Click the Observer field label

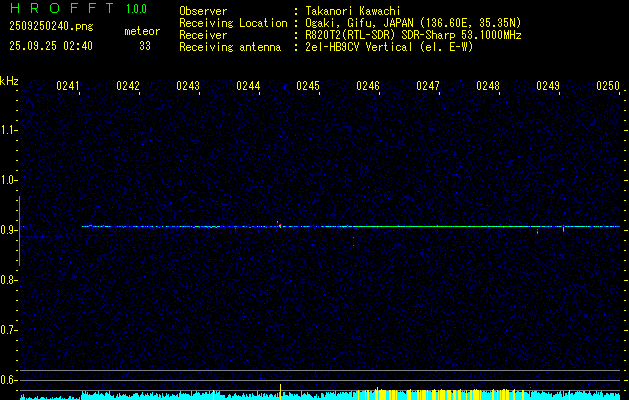(x=203, y=11)
